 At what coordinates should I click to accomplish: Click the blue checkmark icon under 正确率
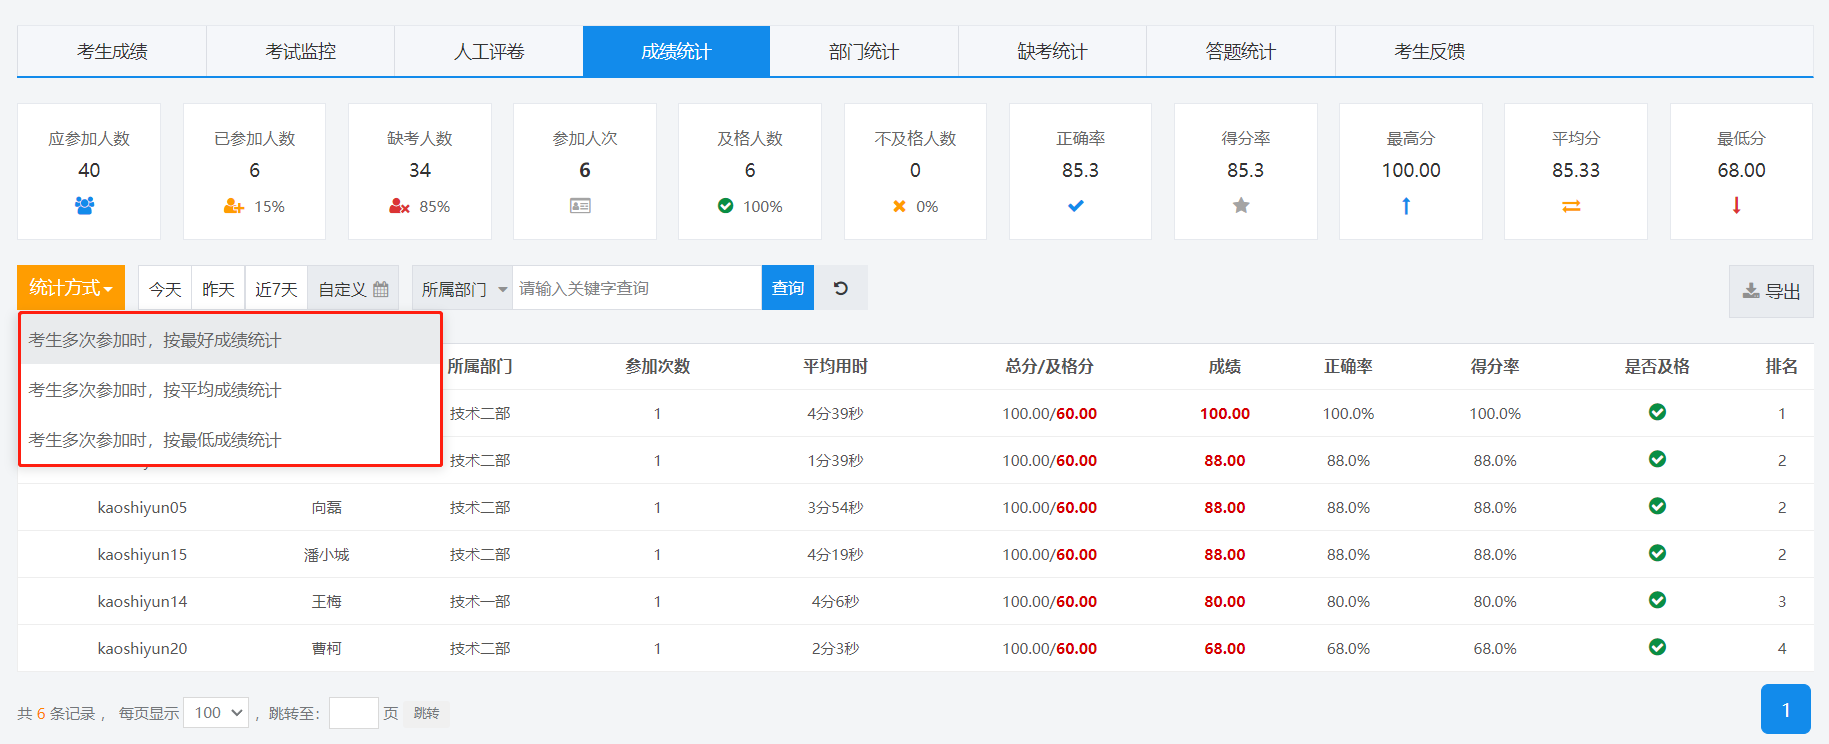pos(1076,206)
